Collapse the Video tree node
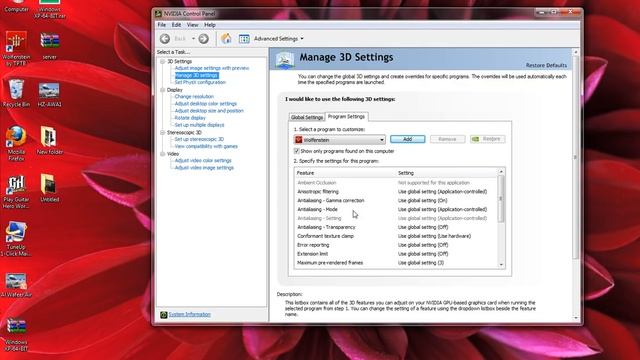The height and width of the screenshot is (360, 640). coord(162,154)
